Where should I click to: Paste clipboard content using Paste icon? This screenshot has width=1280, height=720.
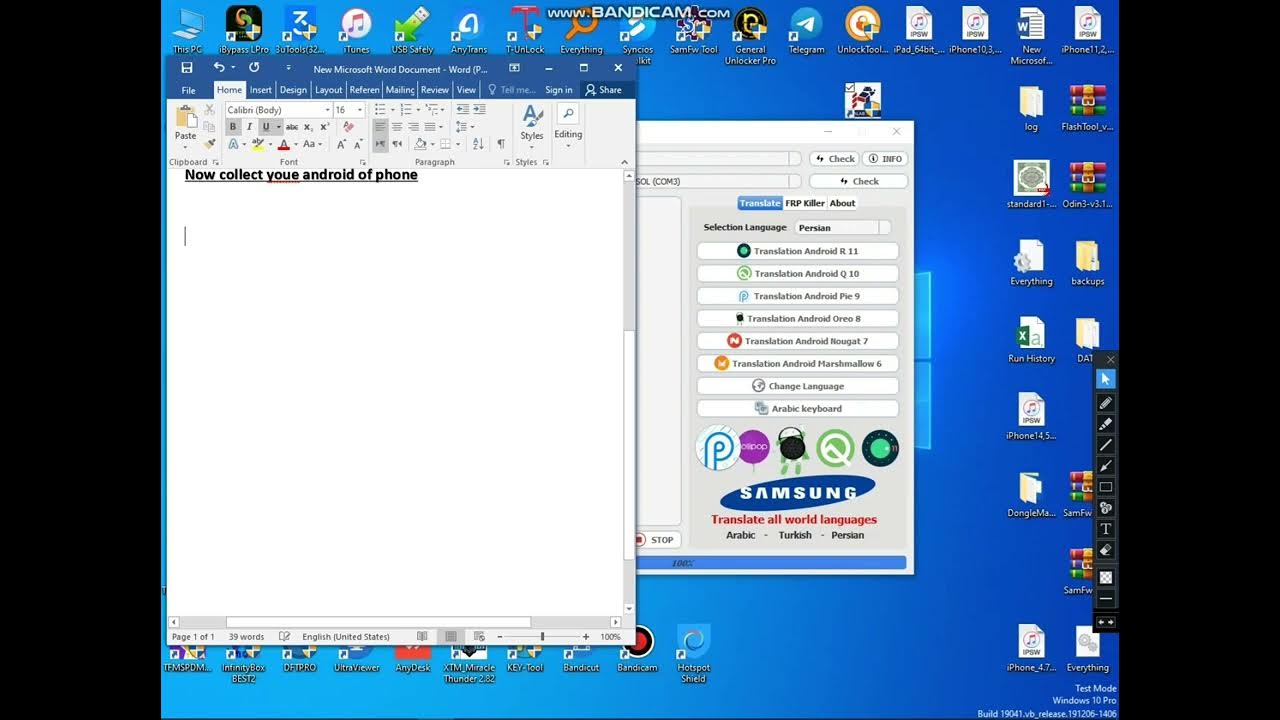coord(185,118)
